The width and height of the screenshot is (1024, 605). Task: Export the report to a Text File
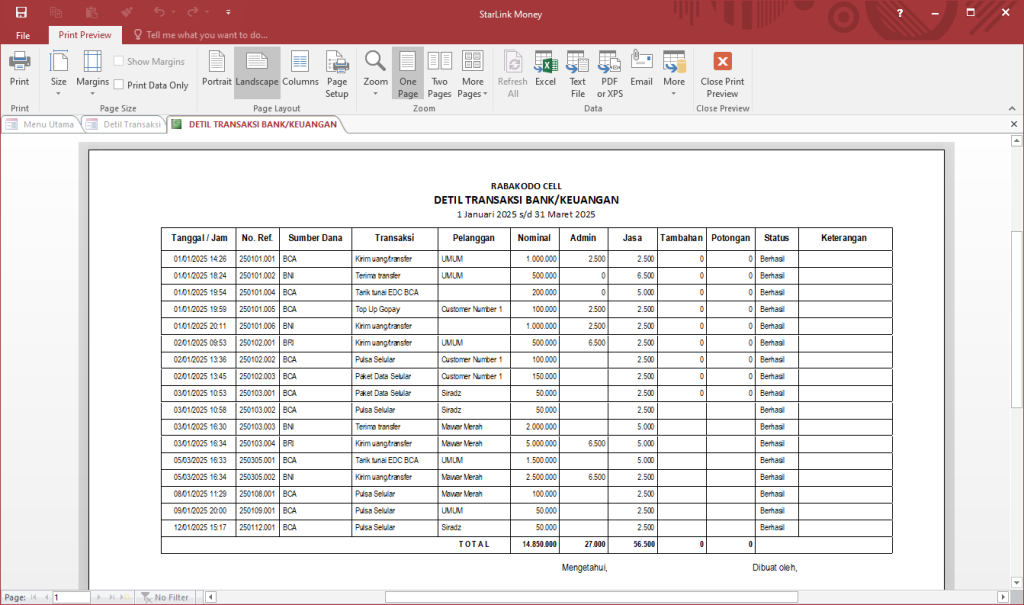(577, 74)
